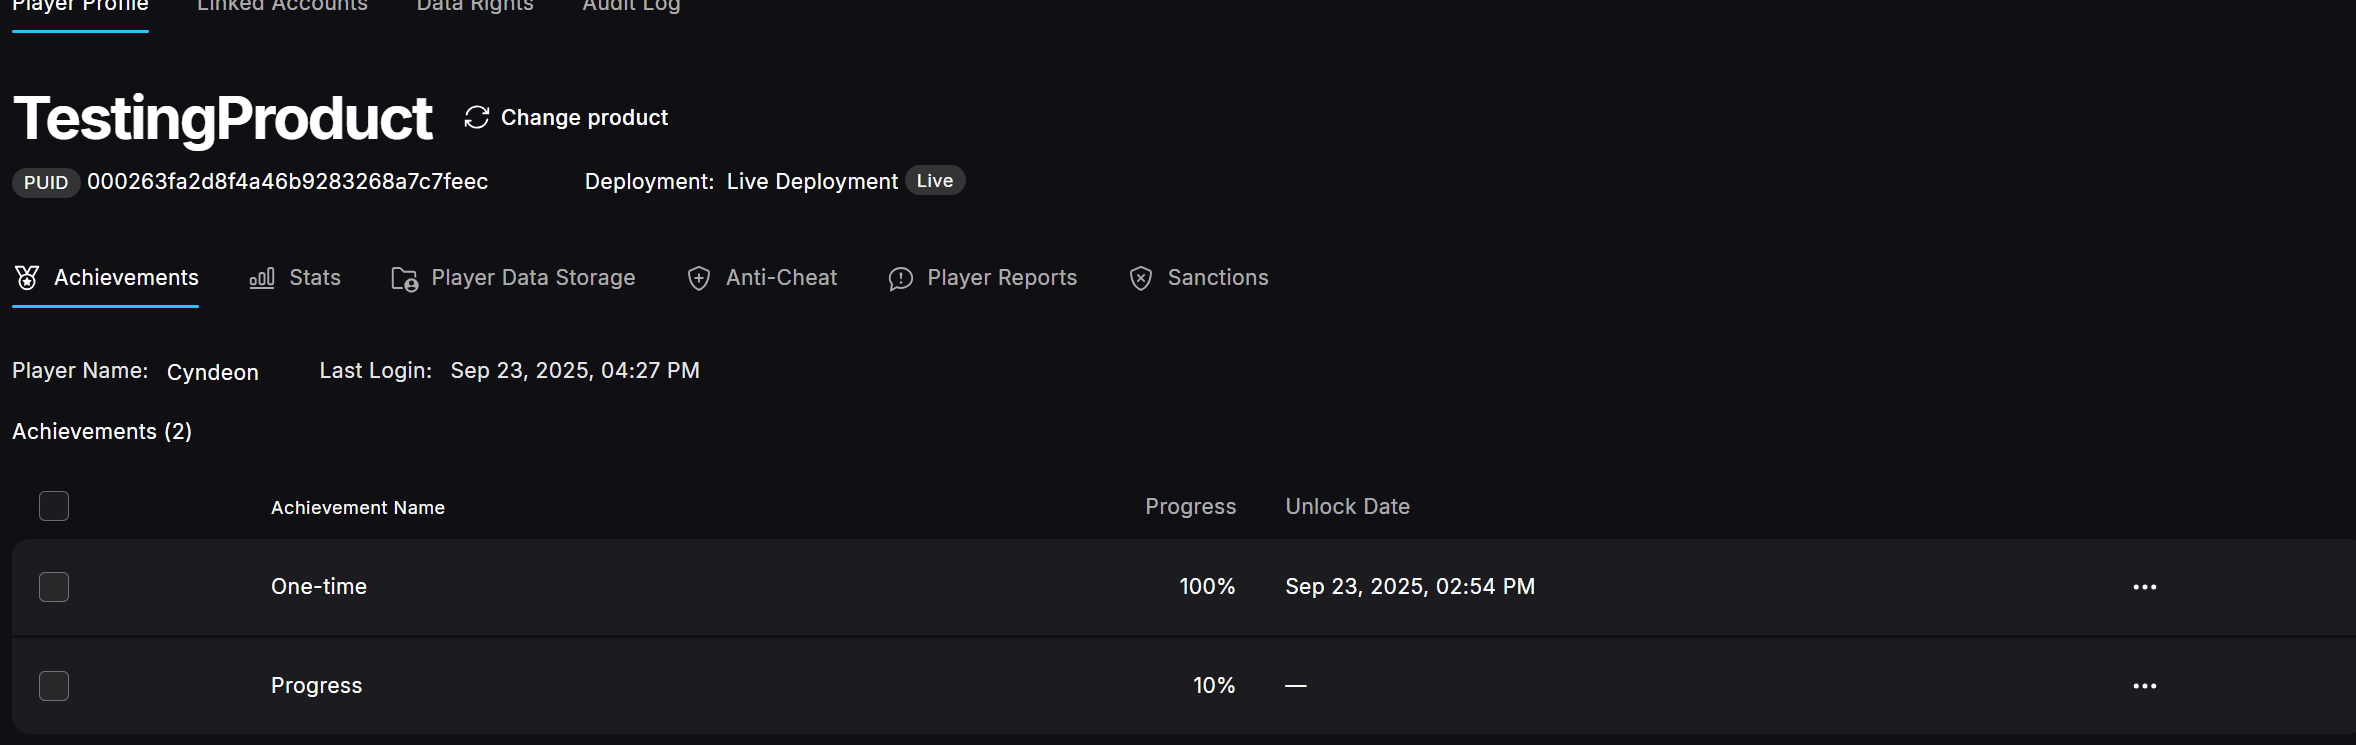Open the Data Rights tab

point(475,6)
